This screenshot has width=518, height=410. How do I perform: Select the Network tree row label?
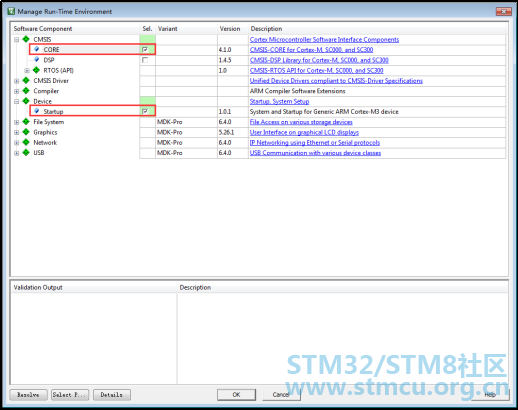pyautogui.click(x=45, y=143)
